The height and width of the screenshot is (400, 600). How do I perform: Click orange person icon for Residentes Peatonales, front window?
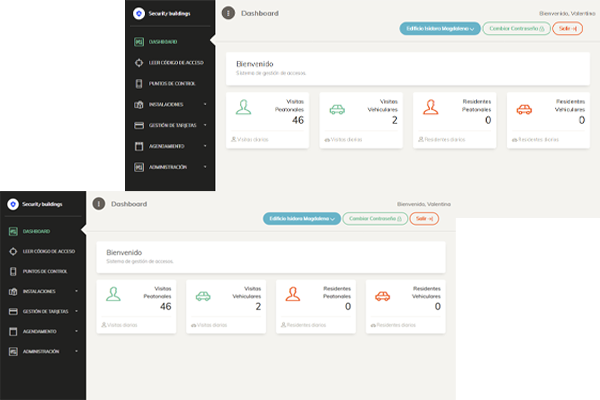[x=292, y=296]
